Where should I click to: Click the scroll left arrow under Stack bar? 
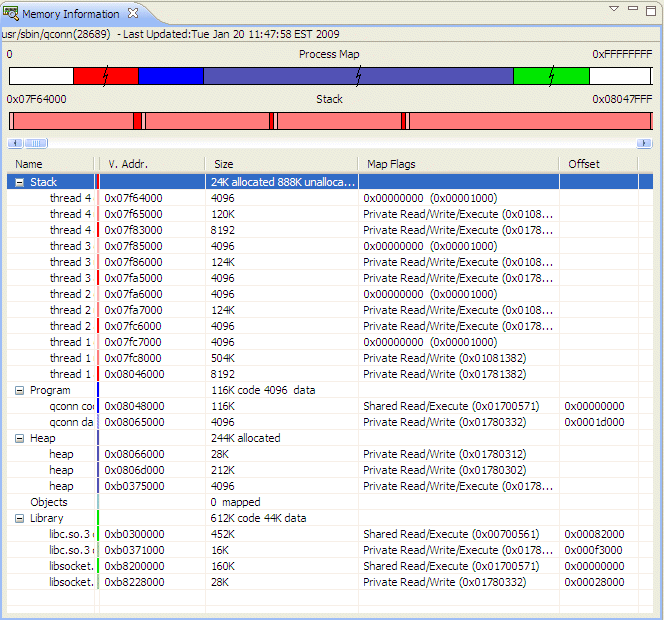pos(13,143)
